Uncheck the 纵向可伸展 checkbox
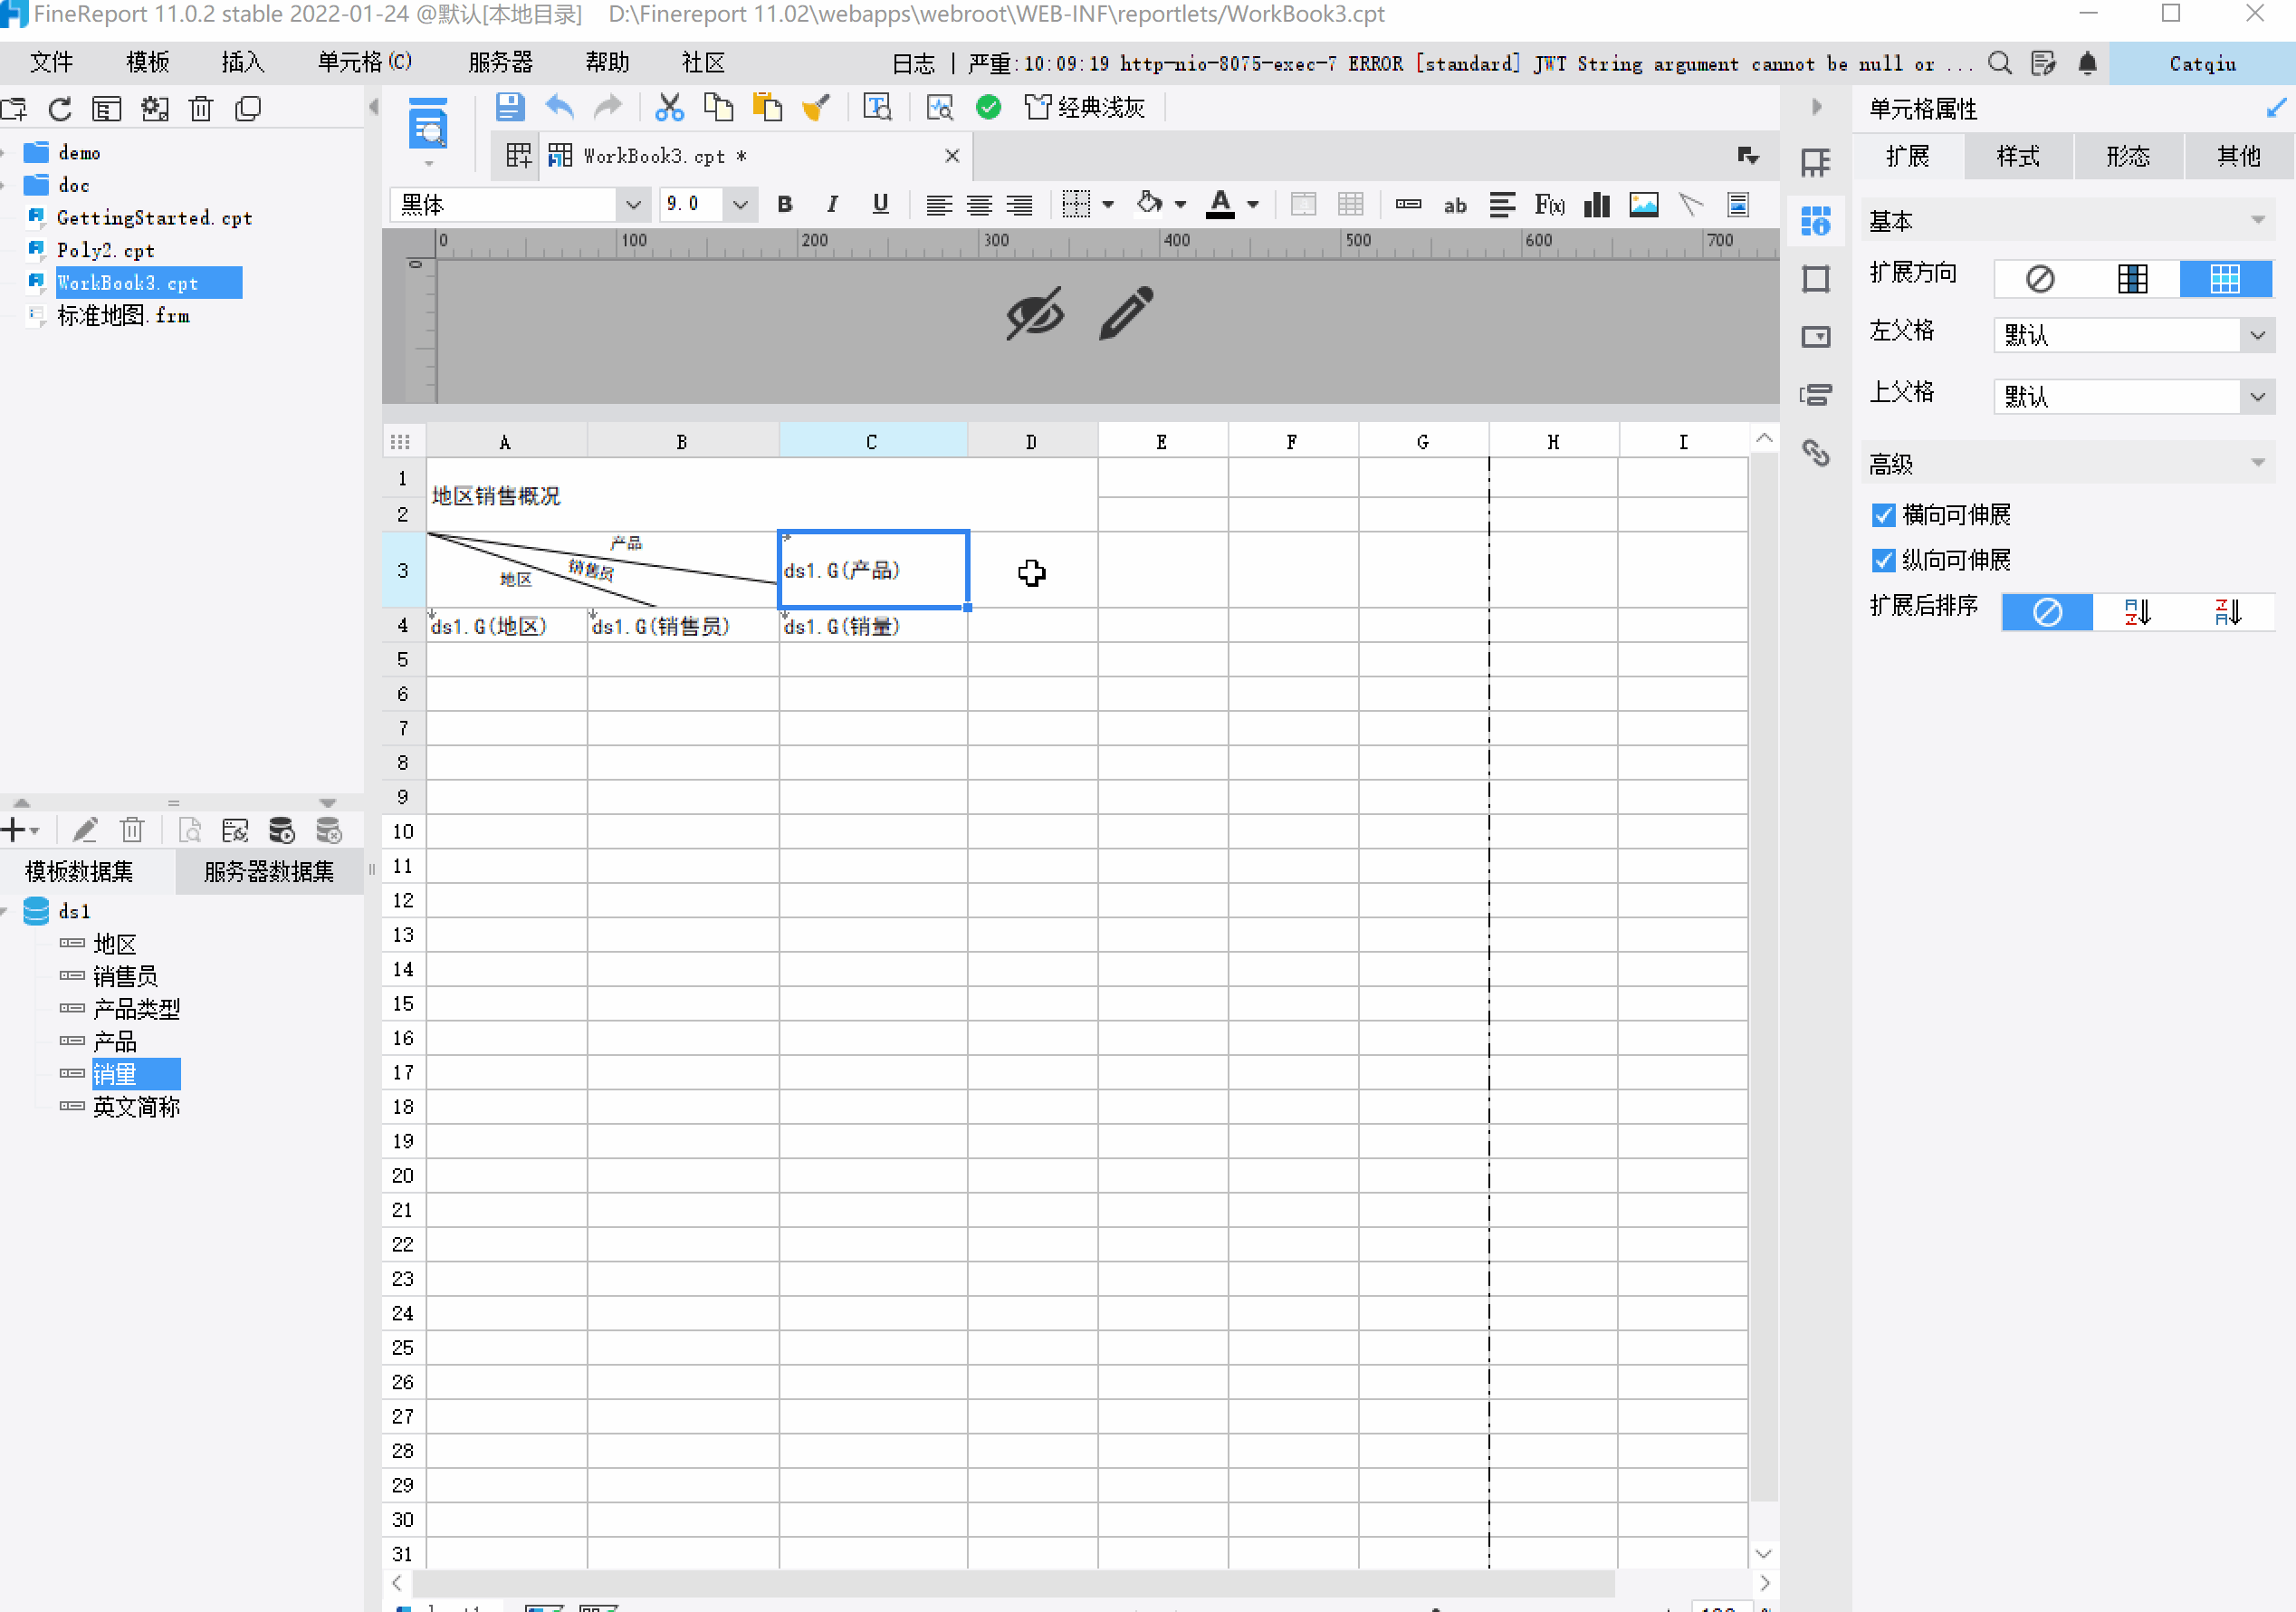 pos(1883,560)
